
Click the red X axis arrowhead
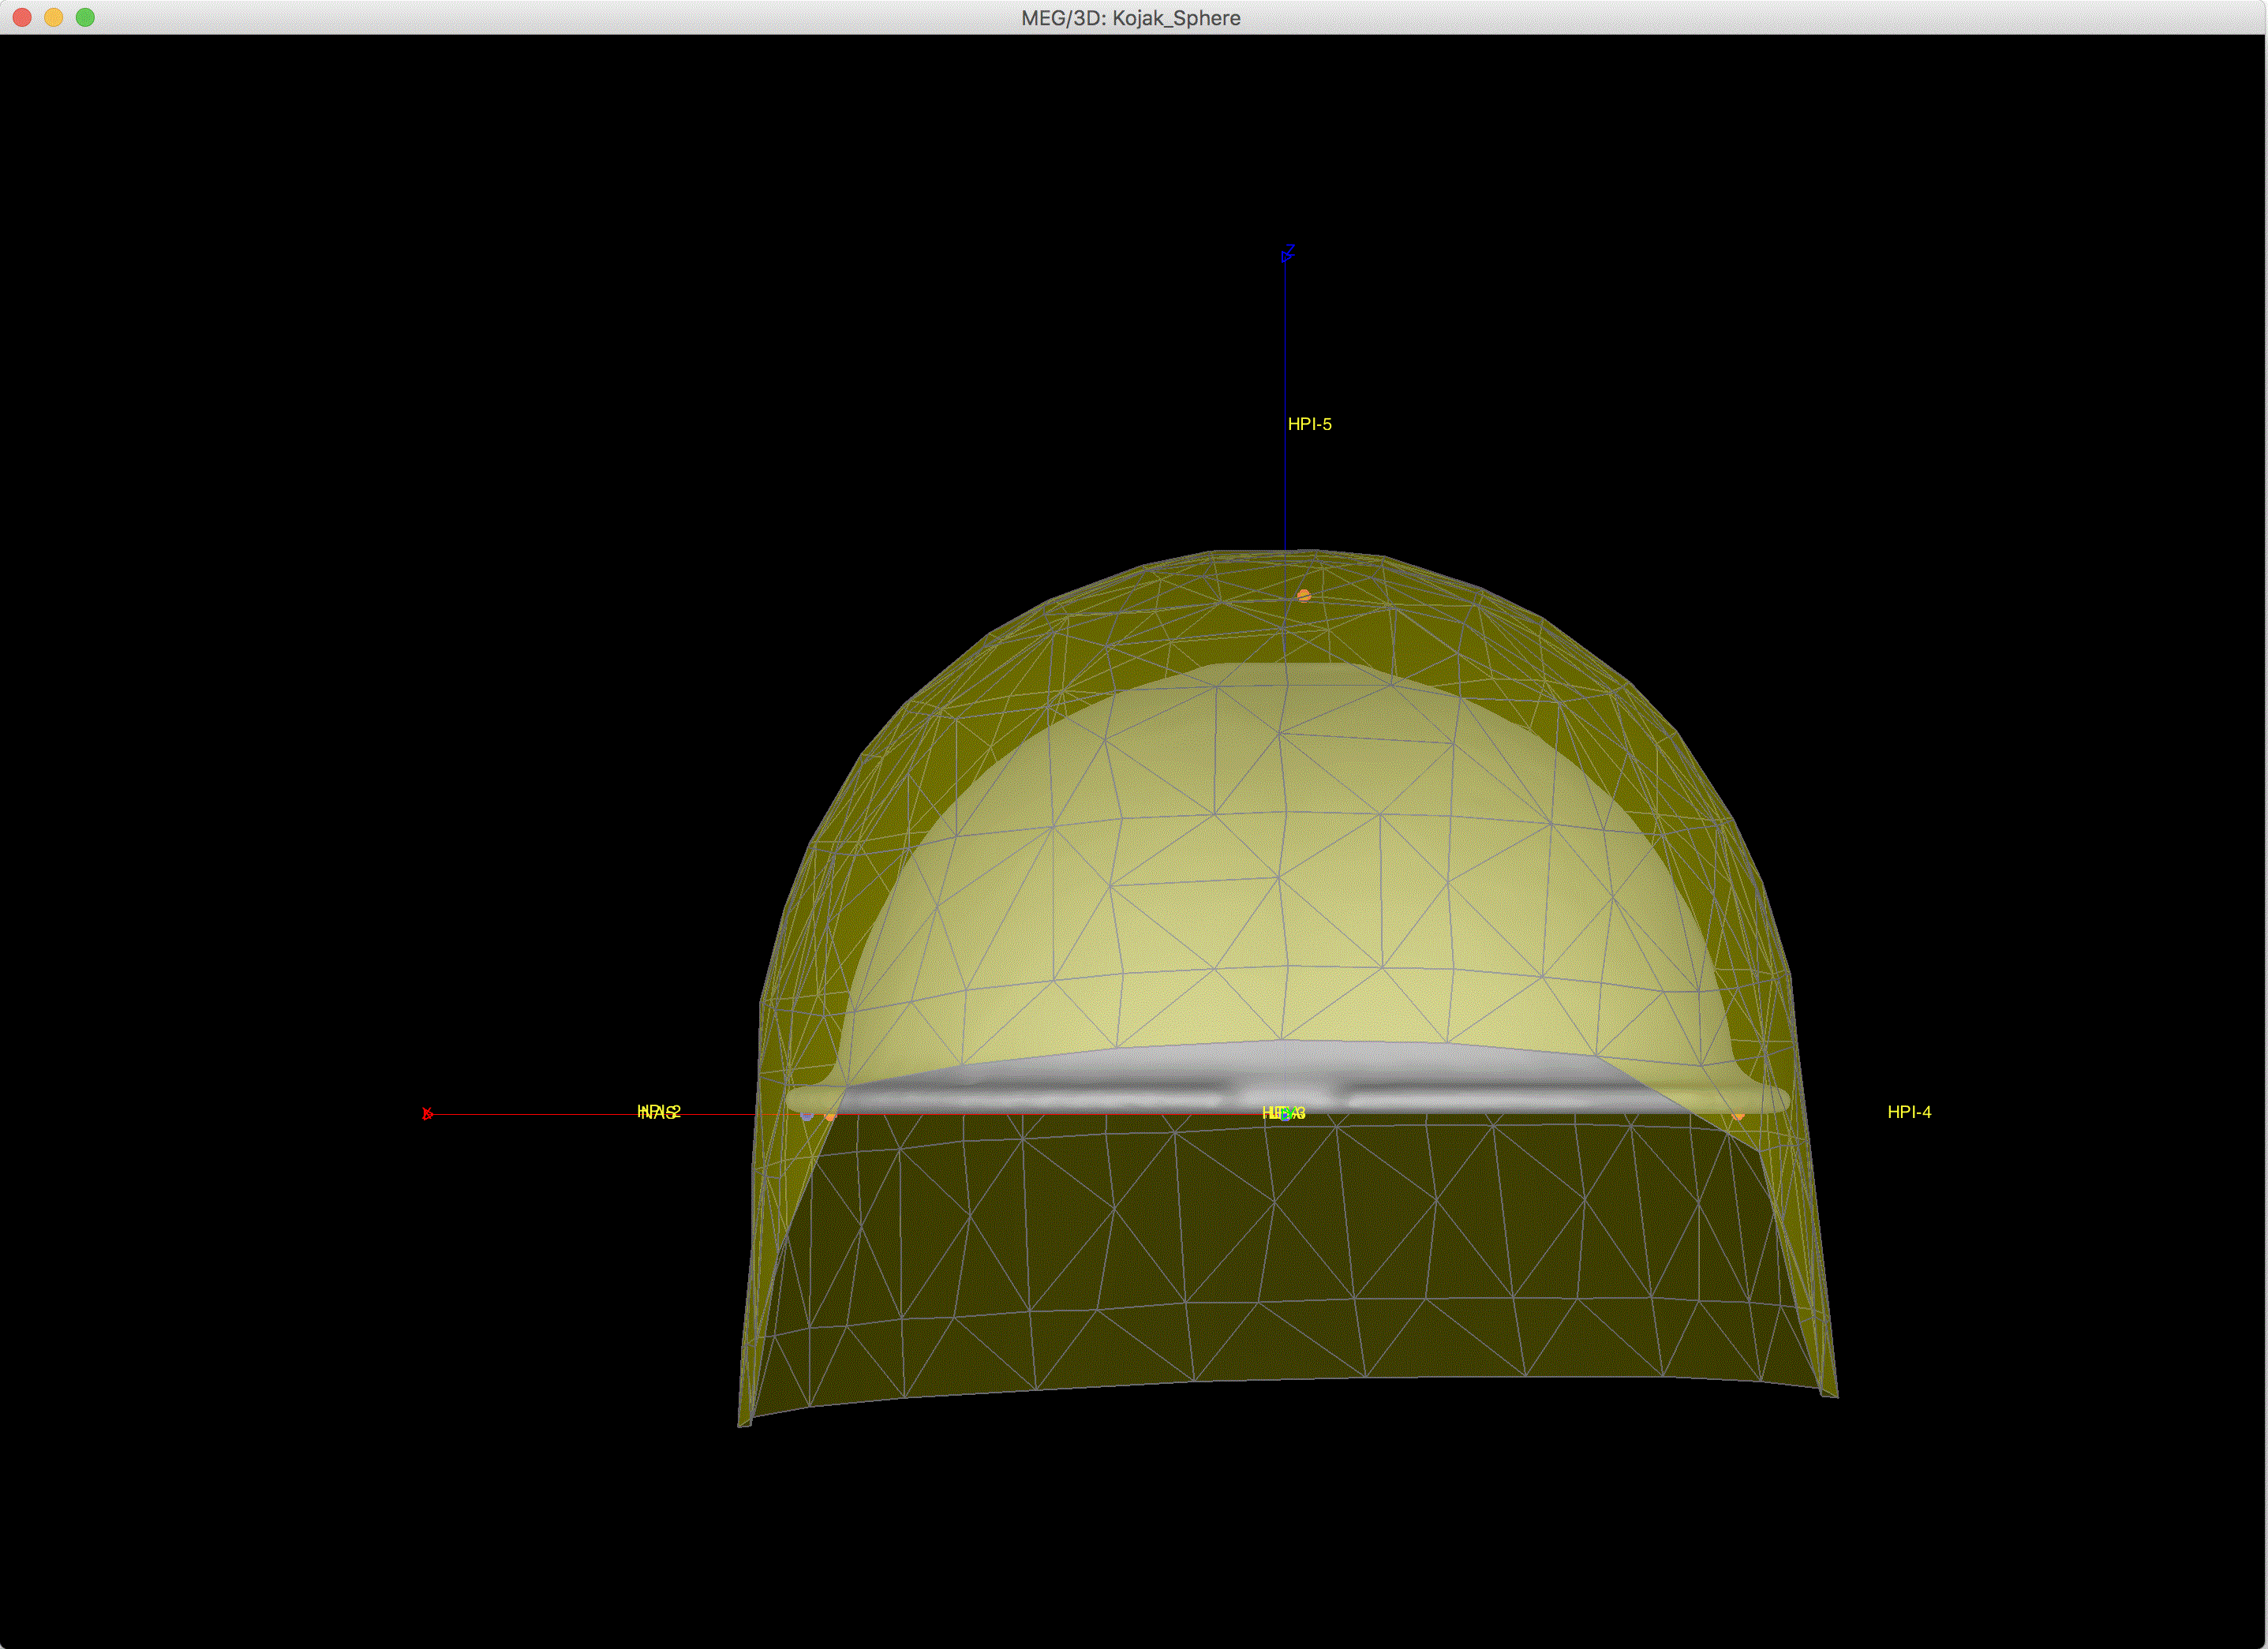(427, 1113)
